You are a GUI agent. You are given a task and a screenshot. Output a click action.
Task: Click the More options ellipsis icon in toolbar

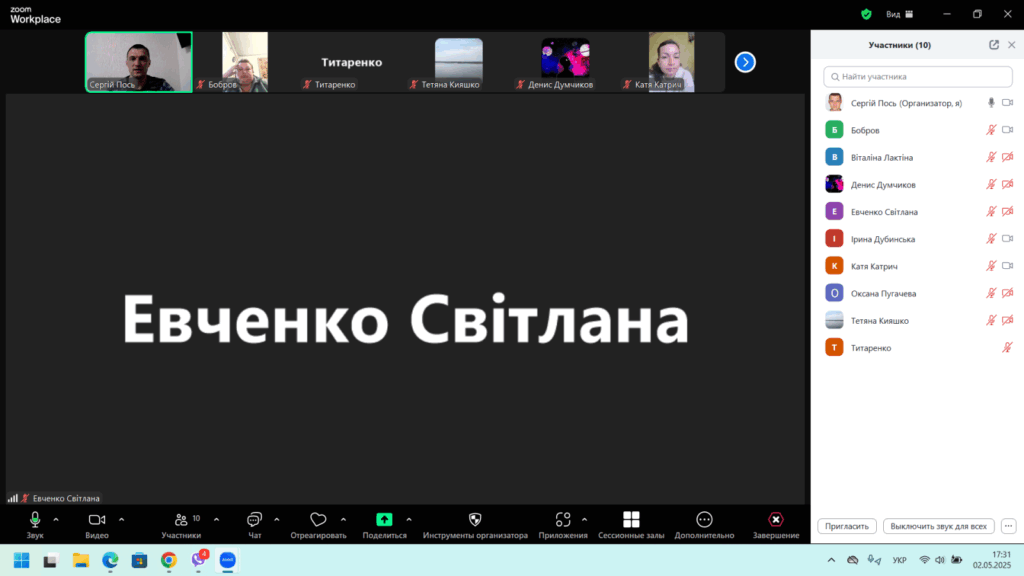point(704,520)
